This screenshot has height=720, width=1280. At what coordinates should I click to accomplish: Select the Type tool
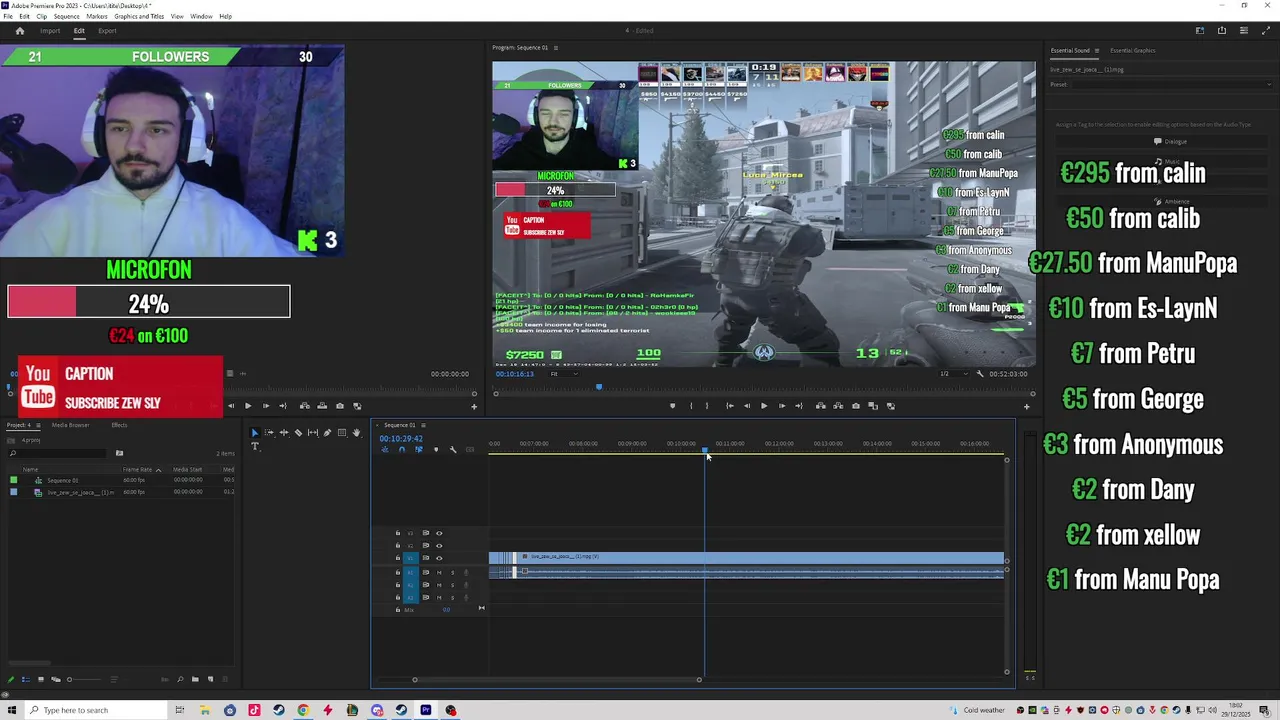(x=255, y=446)
